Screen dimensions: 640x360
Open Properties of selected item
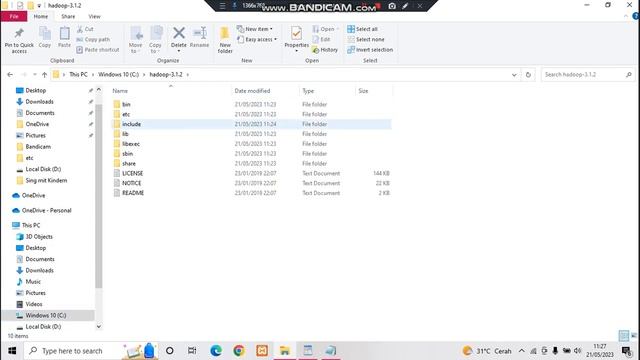coord(296,39)
